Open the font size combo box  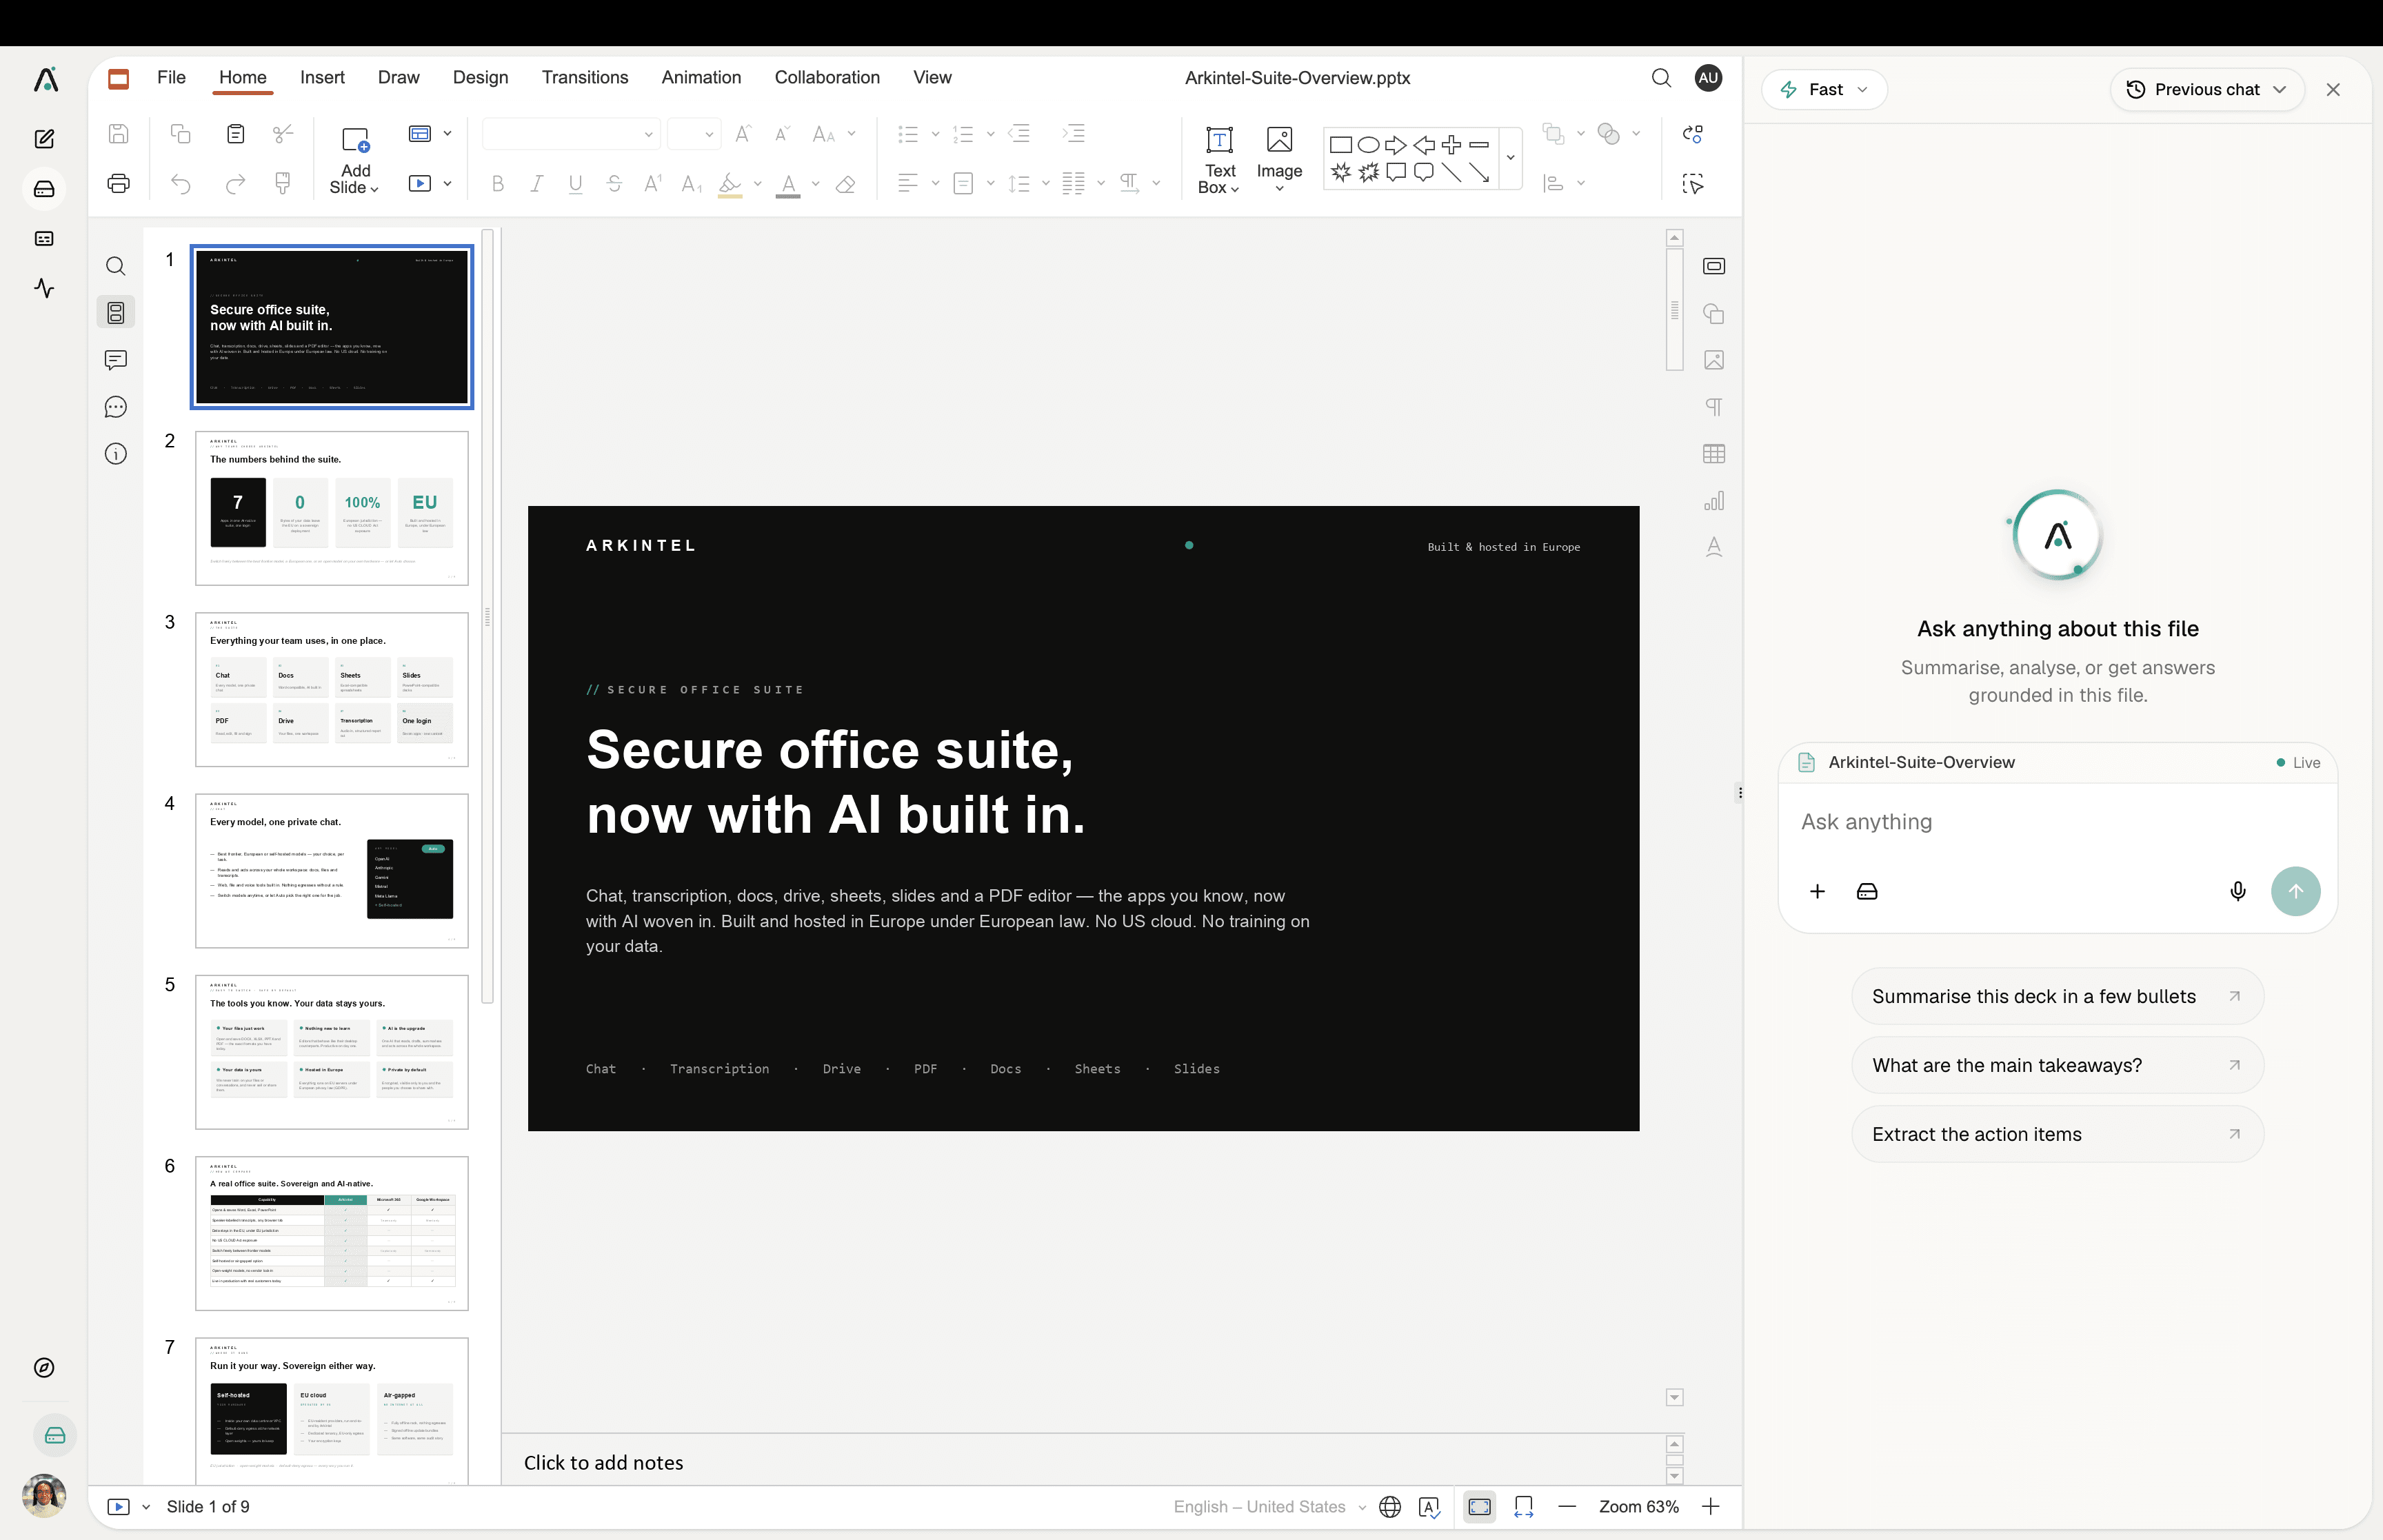(694, 134)
